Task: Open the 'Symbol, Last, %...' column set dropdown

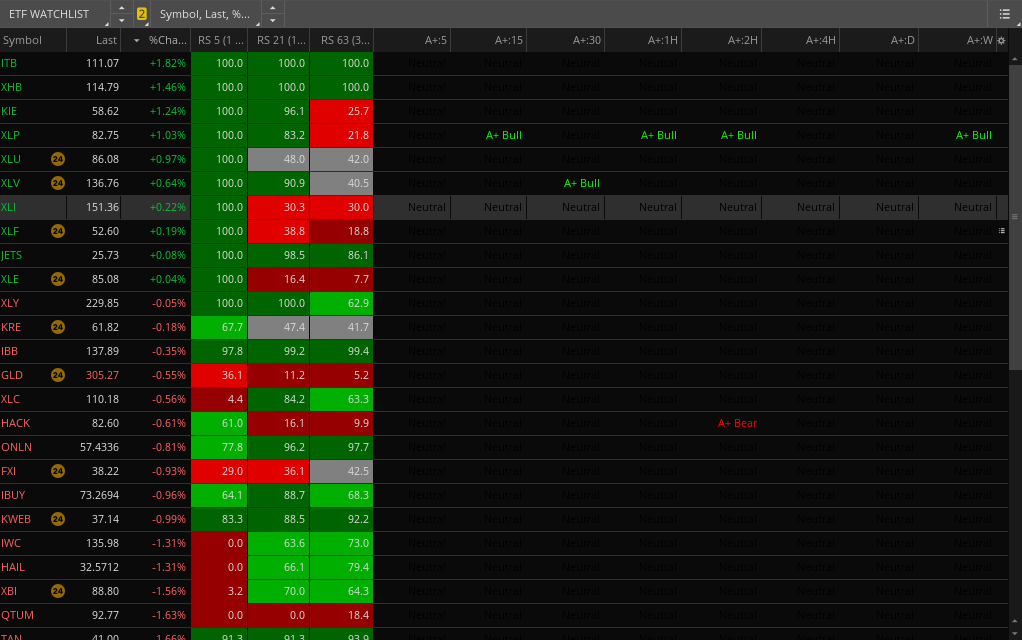Action: coord(206,14)
